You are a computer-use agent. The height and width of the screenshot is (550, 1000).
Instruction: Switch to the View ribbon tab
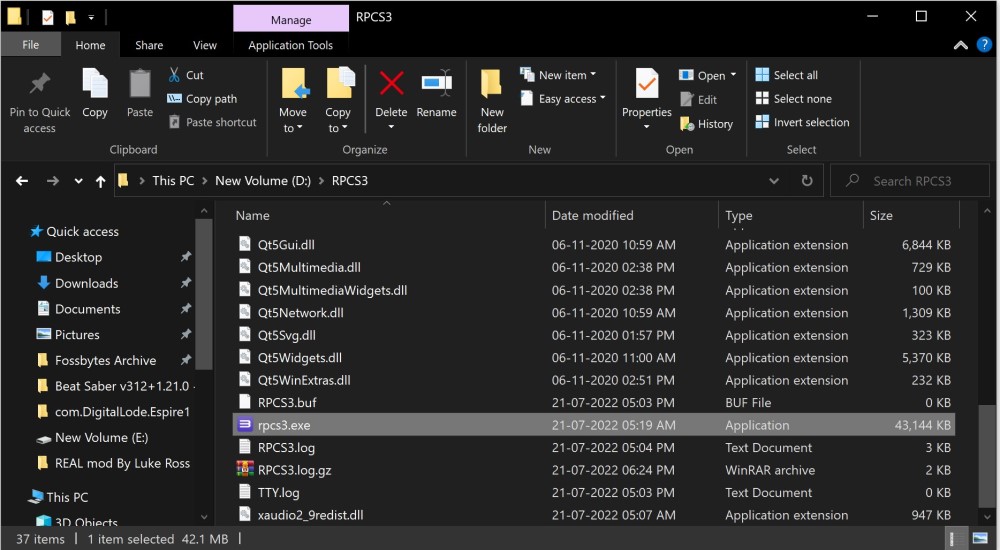click(x=205, y=45)
